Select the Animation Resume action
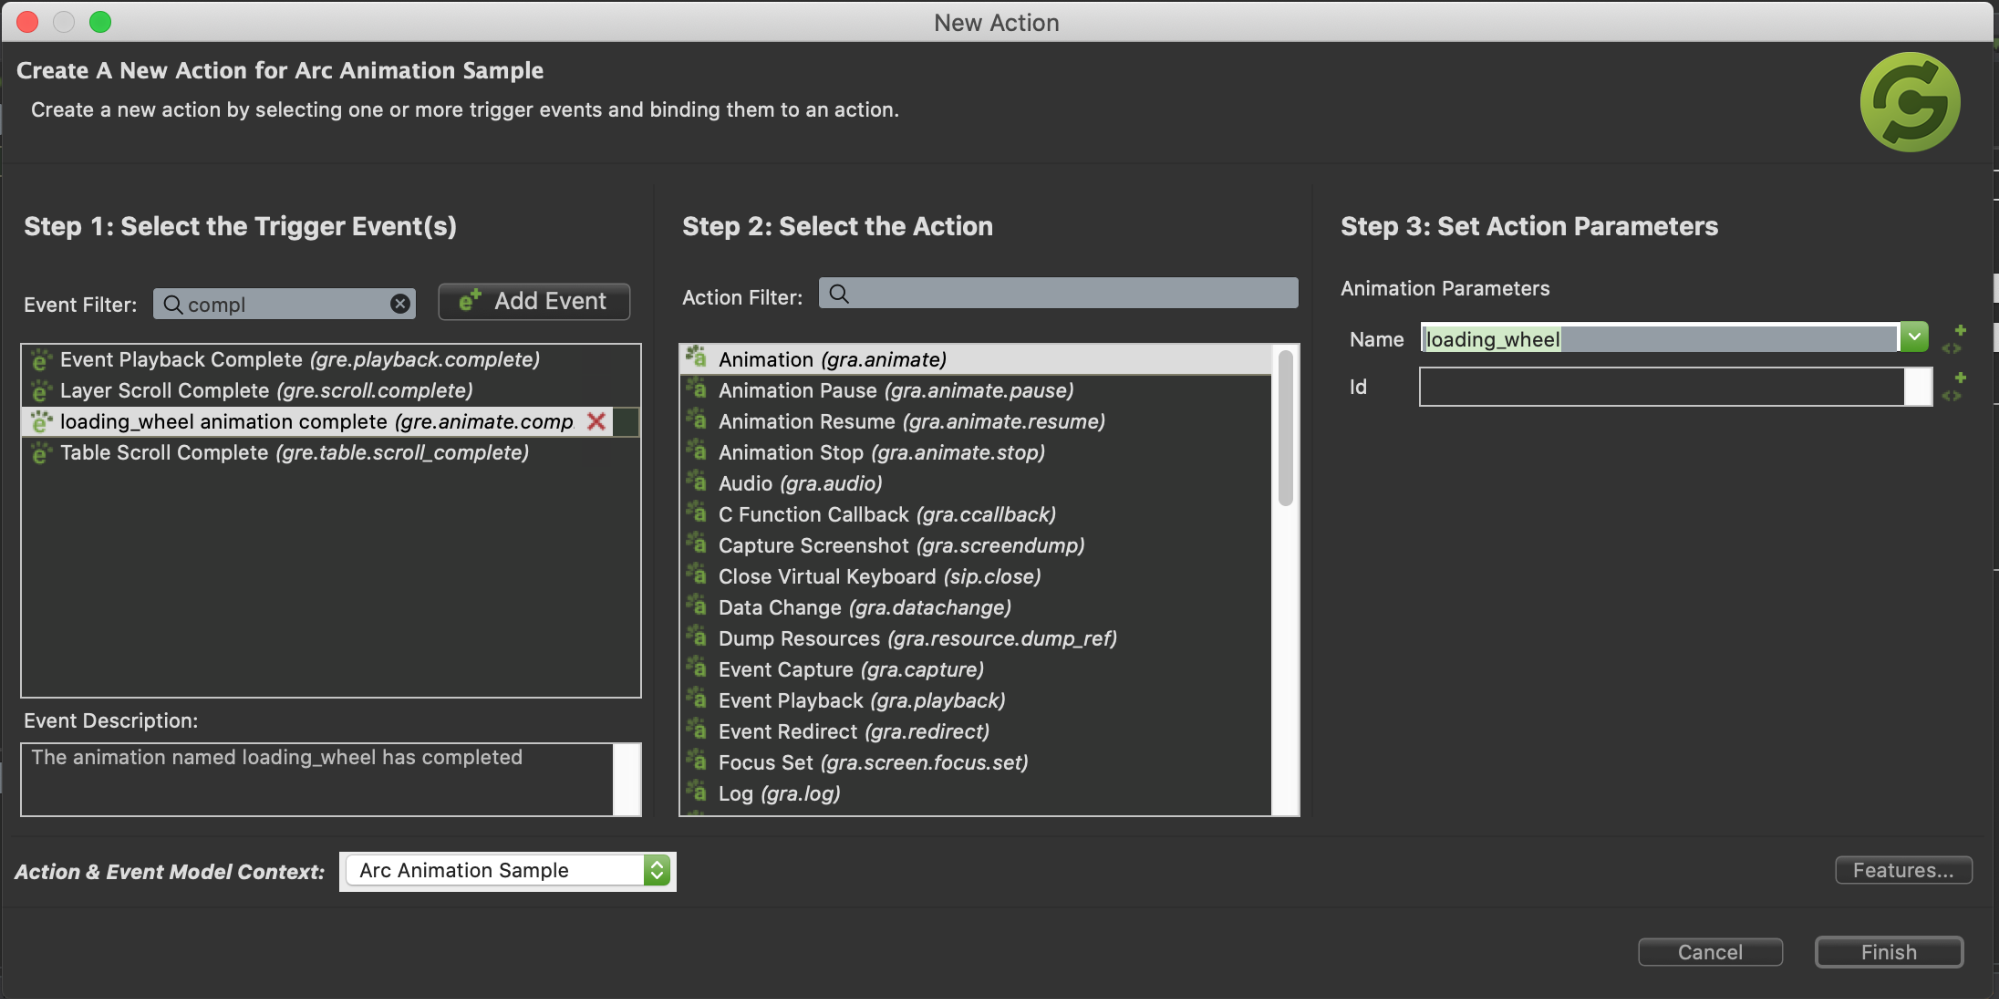Screen dimensions: 1999x1000 pos(976,422)
